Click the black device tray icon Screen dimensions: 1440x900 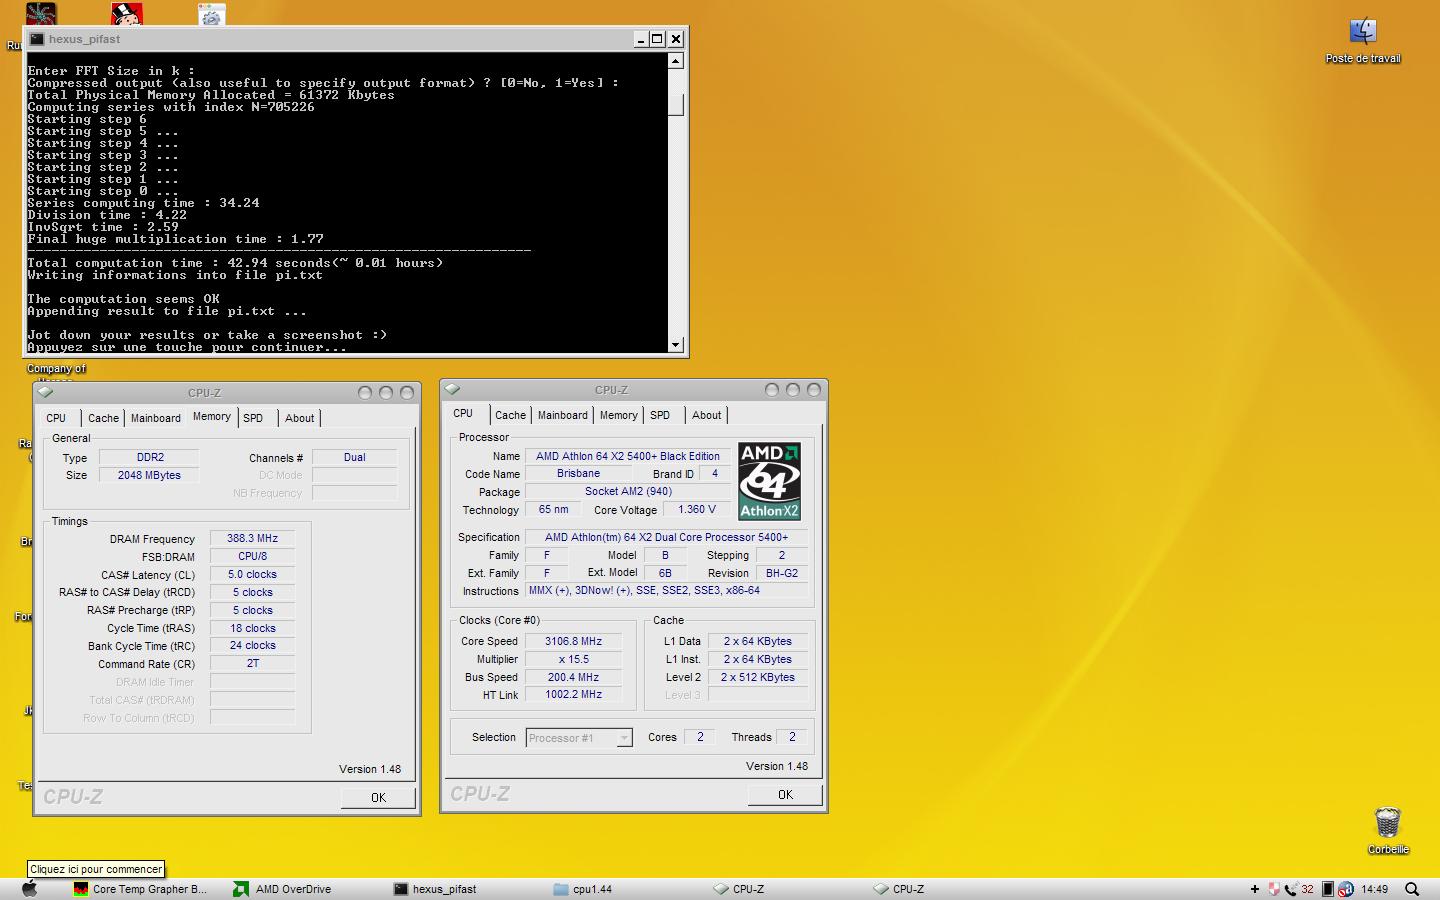point(1328,889)
